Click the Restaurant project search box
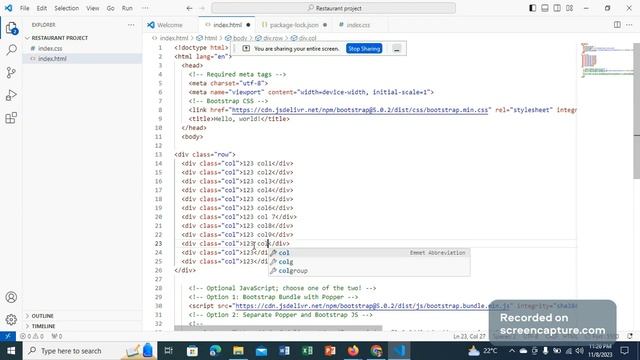640x360 pixels. pos(334,8)
